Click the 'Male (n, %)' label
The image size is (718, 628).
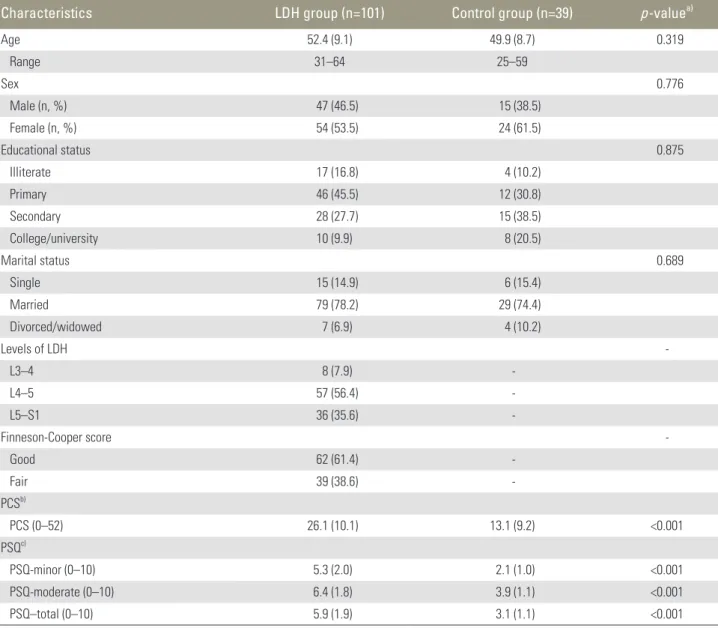point(38,106)
